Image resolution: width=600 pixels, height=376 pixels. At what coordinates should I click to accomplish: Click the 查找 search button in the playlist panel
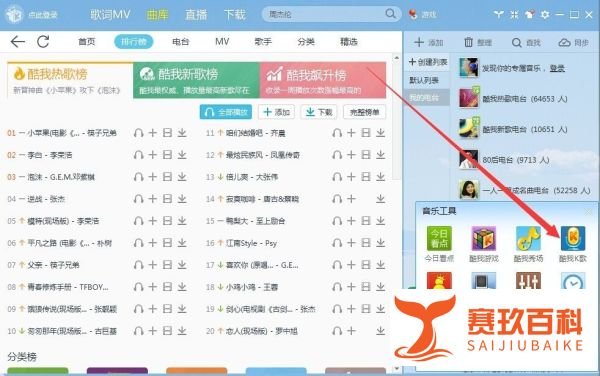point(526,42)
